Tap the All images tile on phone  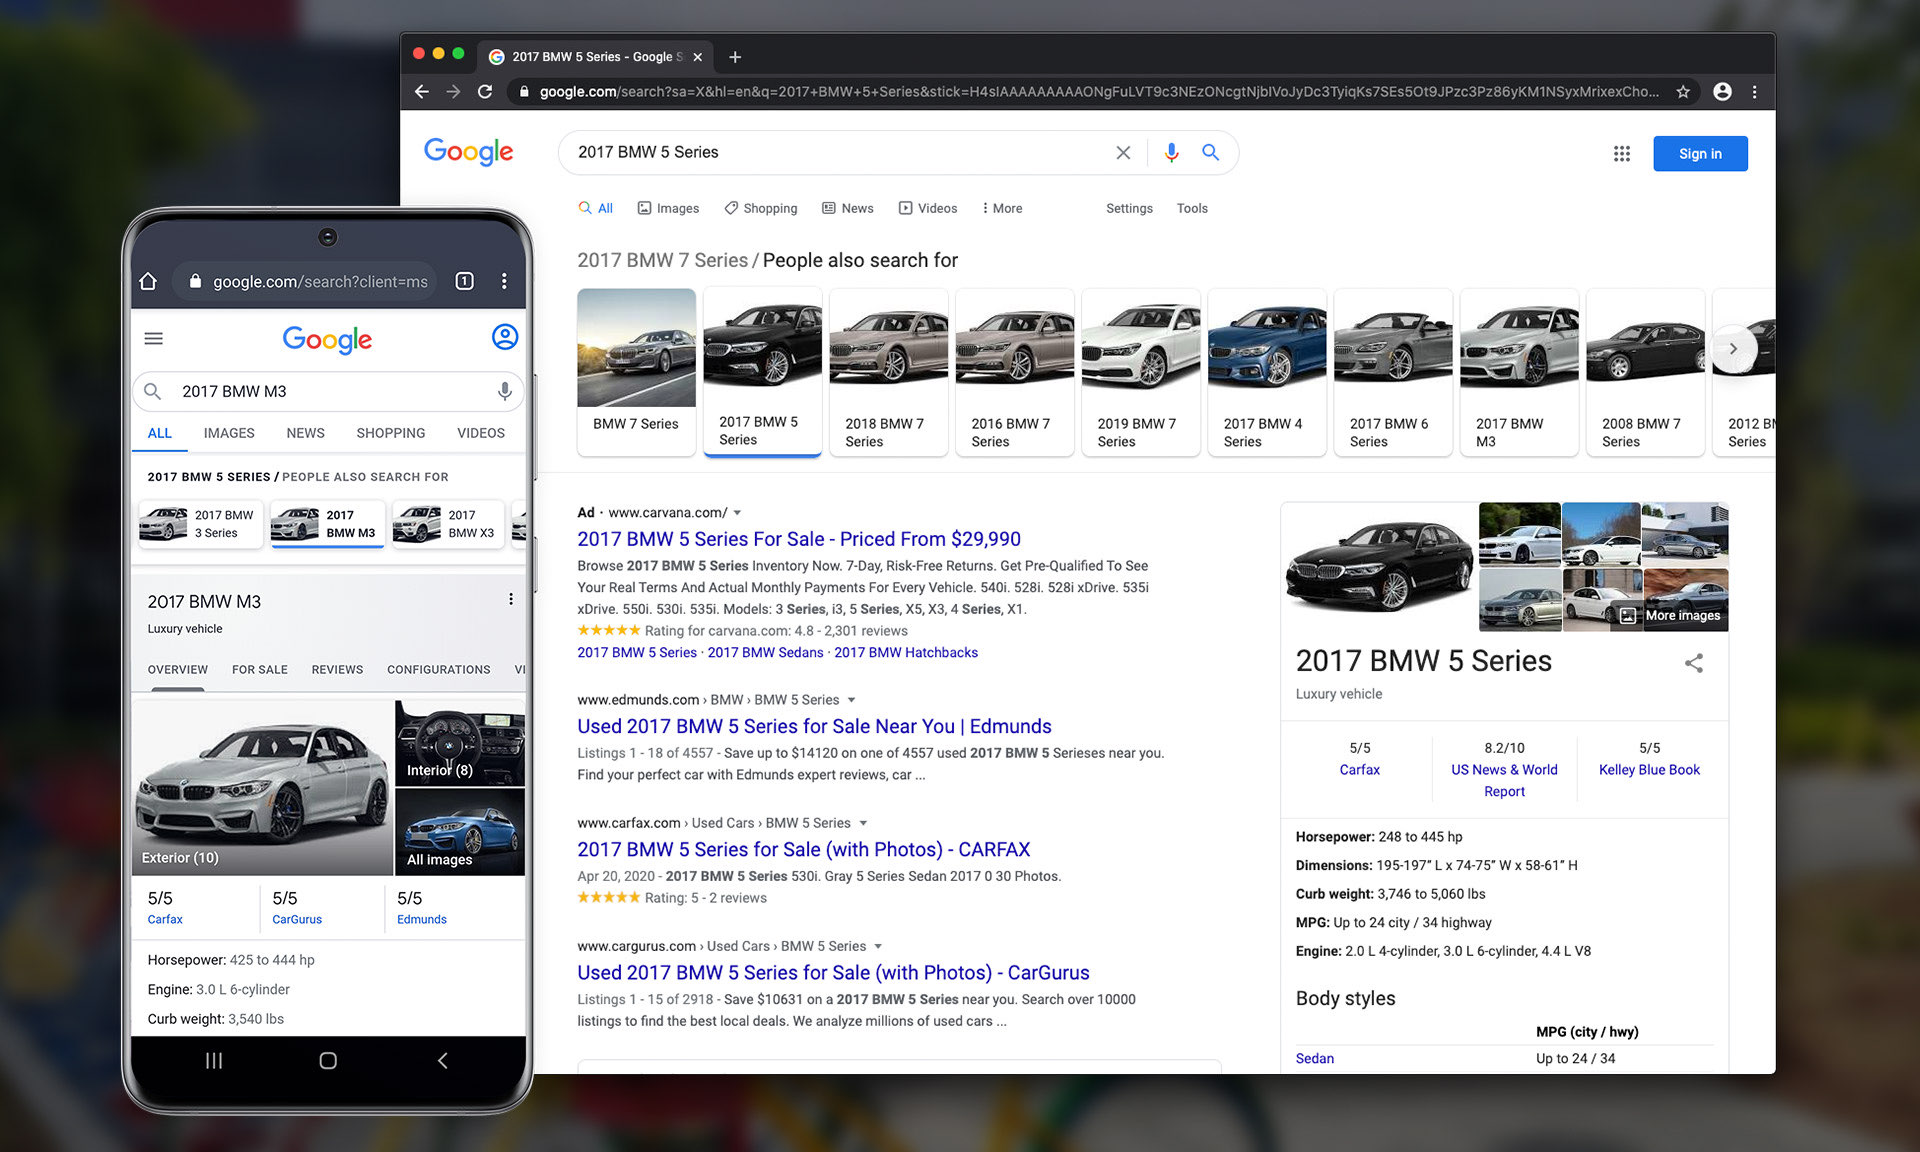(x=460, y=832)
